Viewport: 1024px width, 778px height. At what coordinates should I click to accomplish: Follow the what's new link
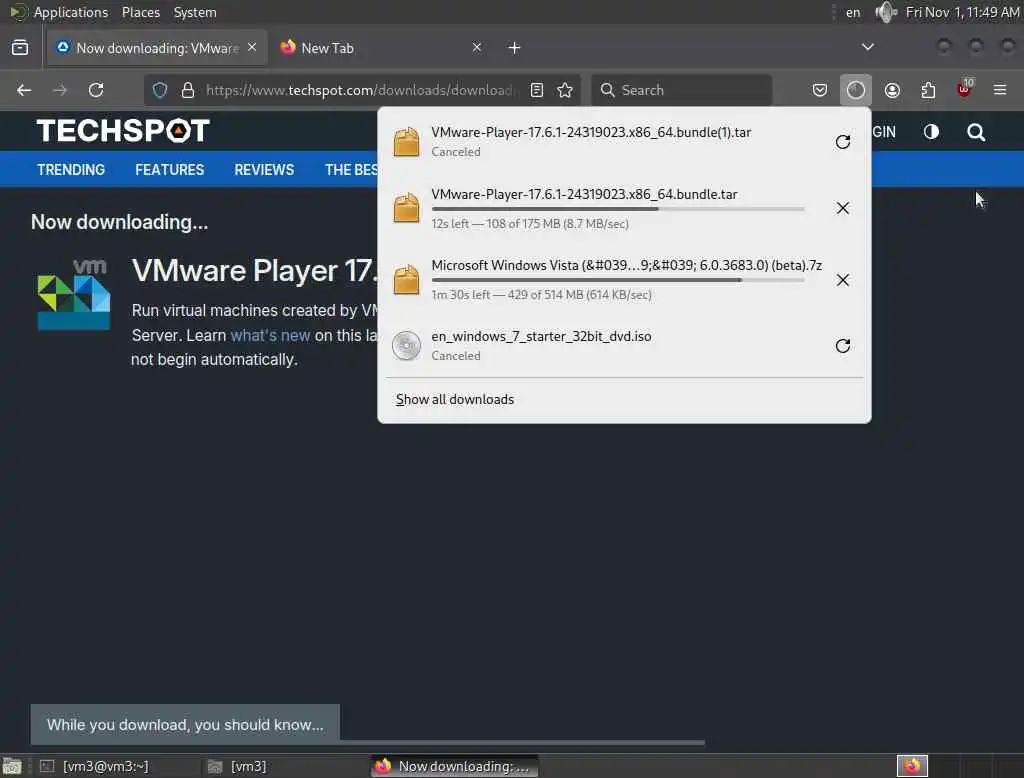click(270, 335)
